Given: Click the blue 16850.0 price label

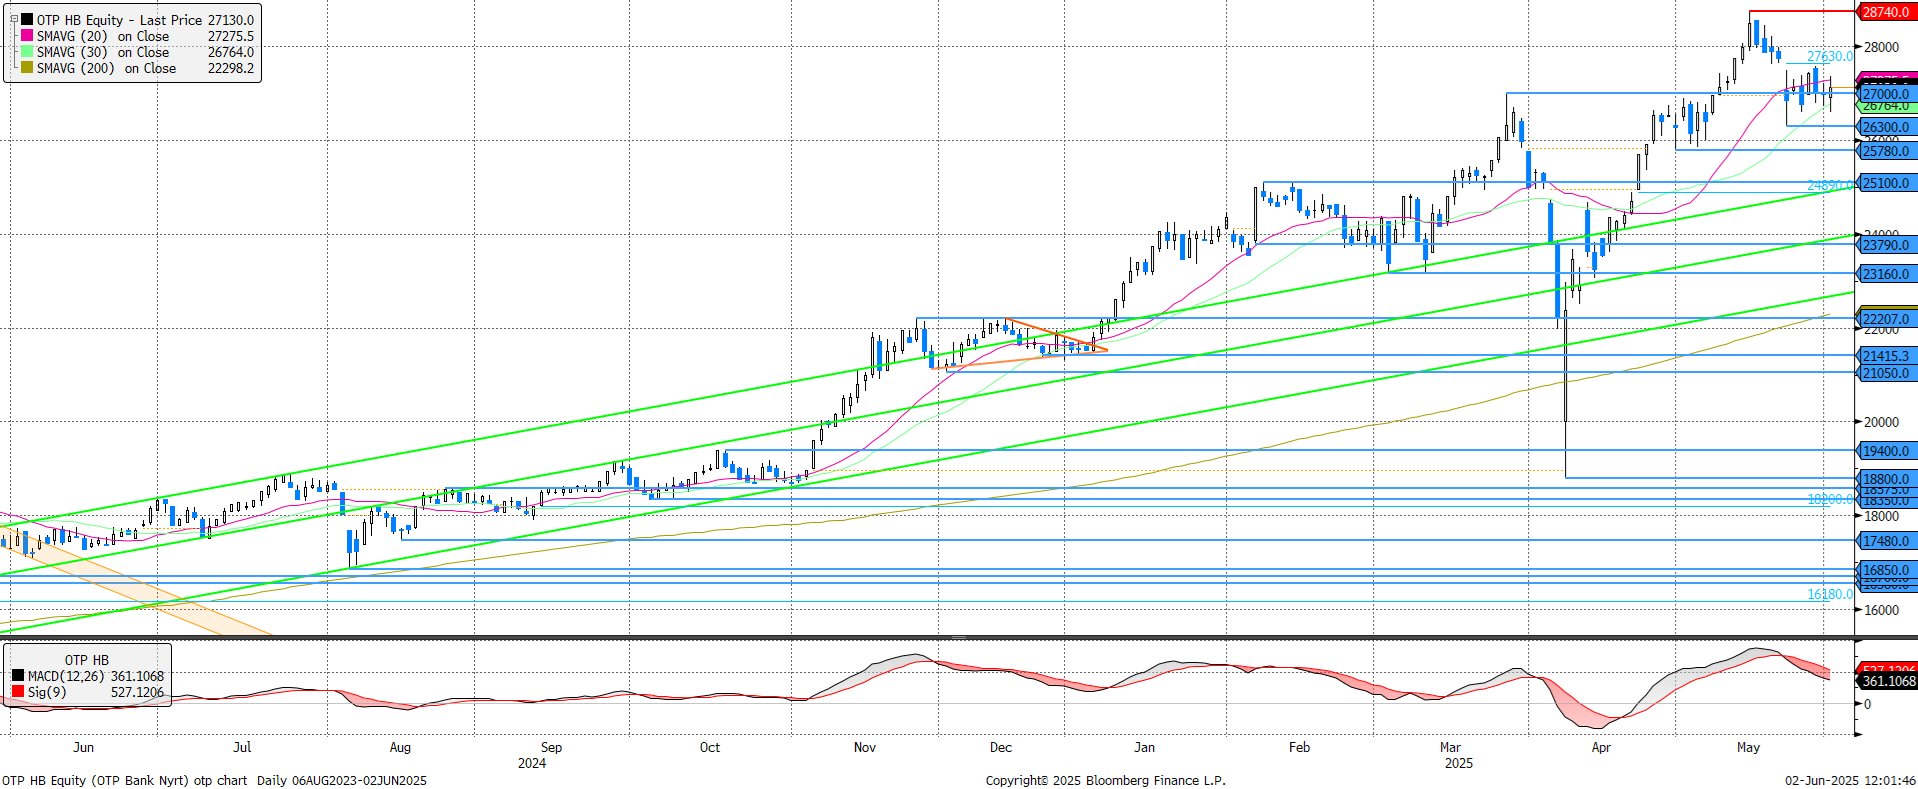Looking at the screenshot, I should pos(1886,570).
